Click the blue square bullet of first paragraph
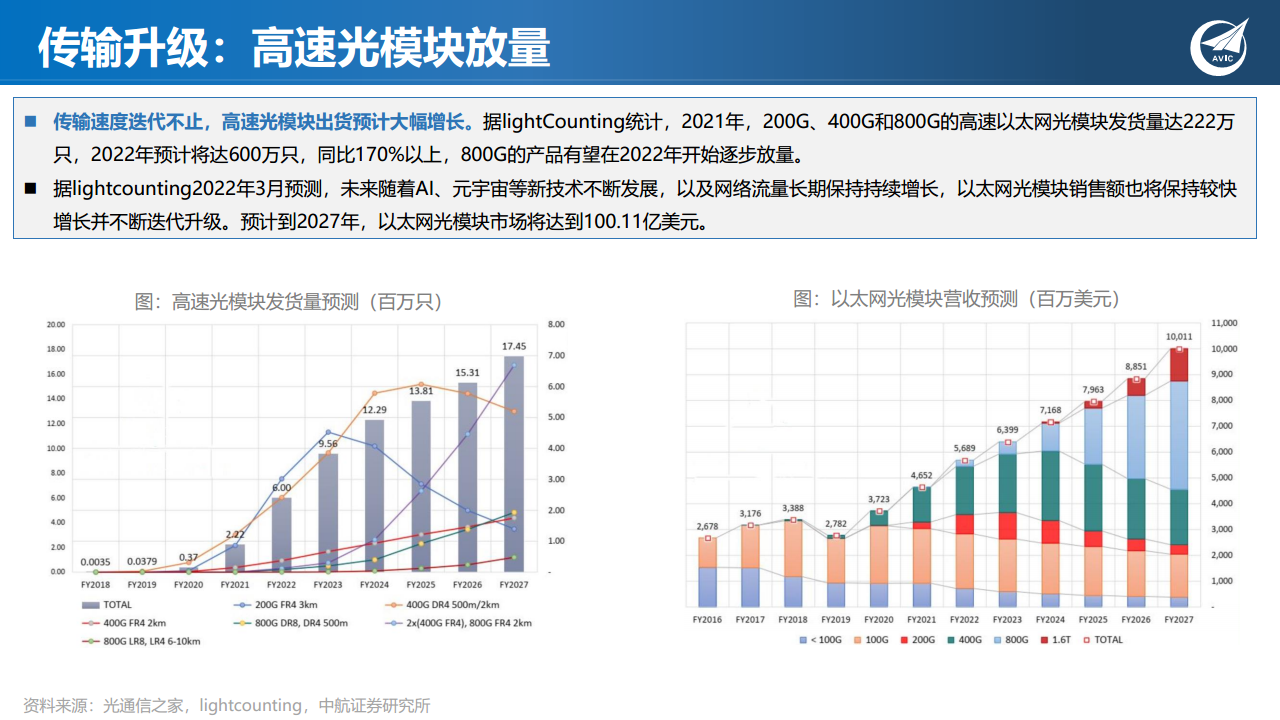Viewport: 1280px width, 720px height. 31,123
